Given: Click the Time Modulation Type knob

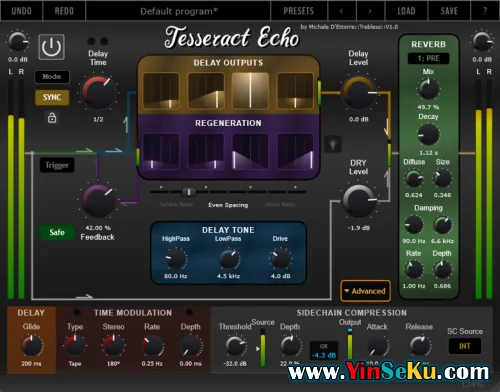Looking at the screenshot, I should click(75, 346).
